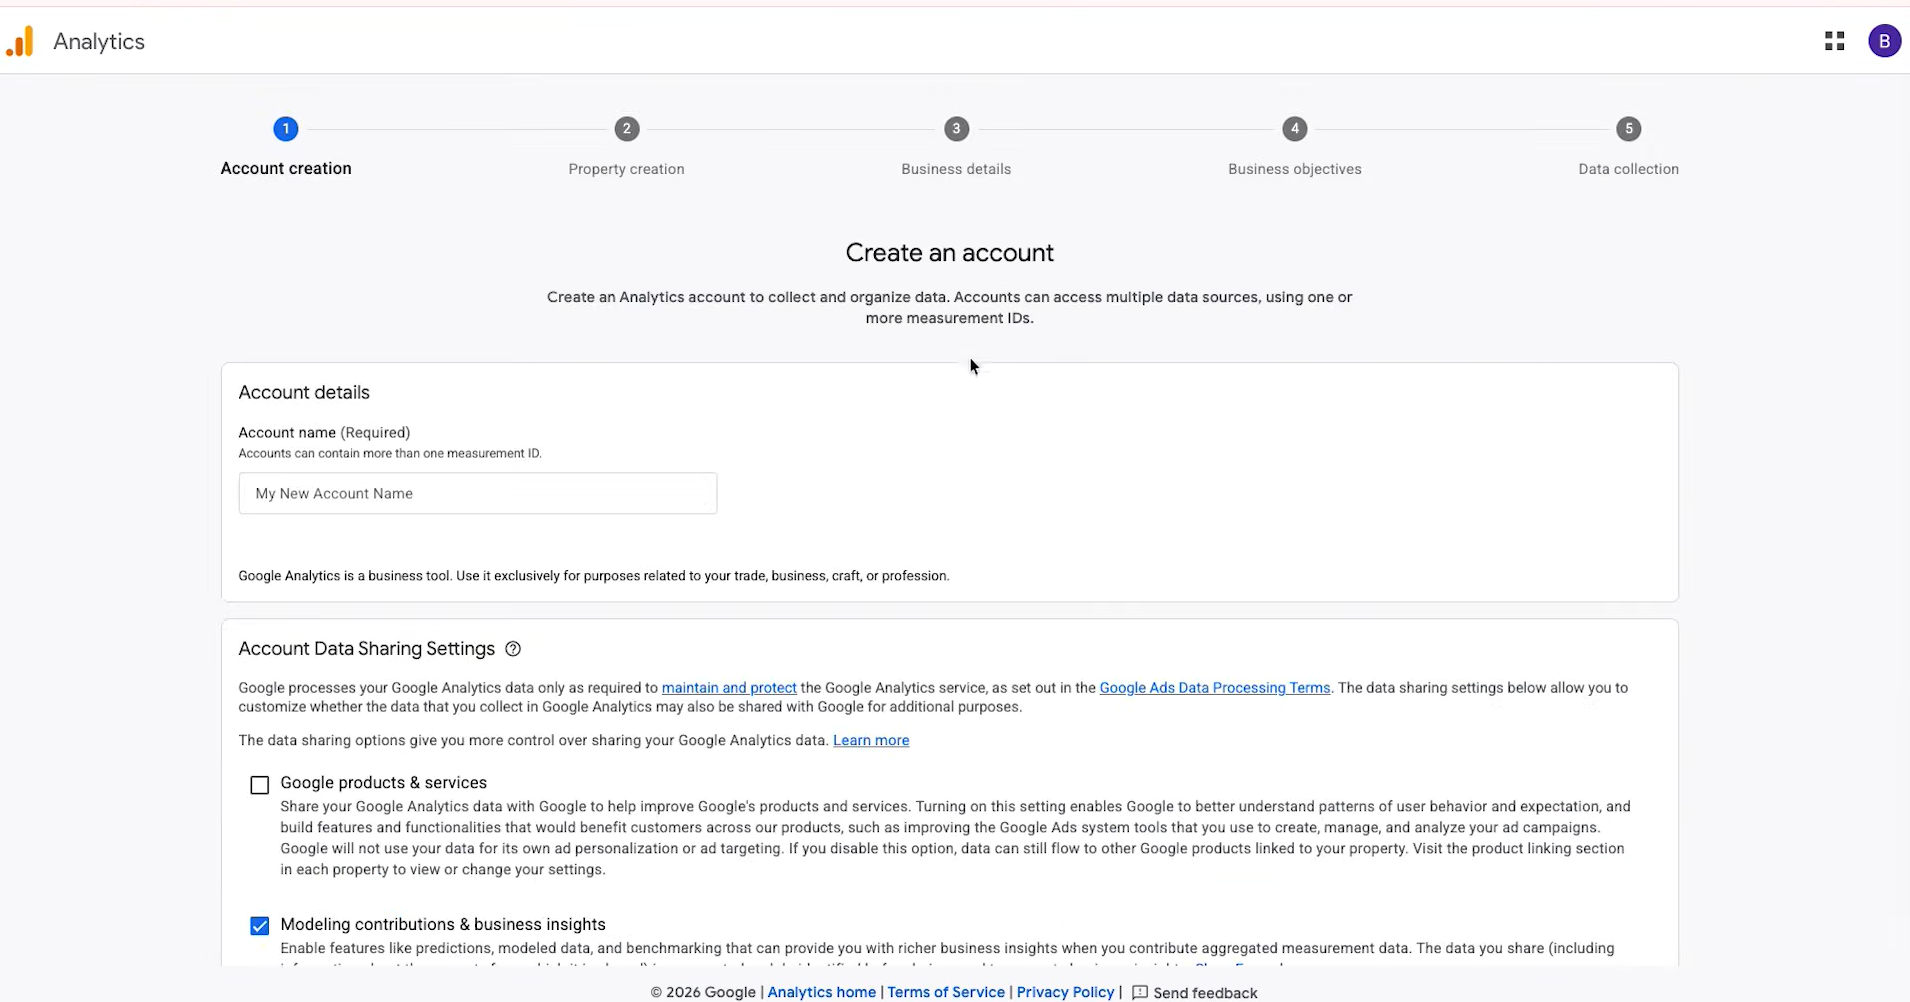The height and width of the screenshot is (1002, 1910).
Task: Open the Google apps grid launcher
Action: [1834, 41]
